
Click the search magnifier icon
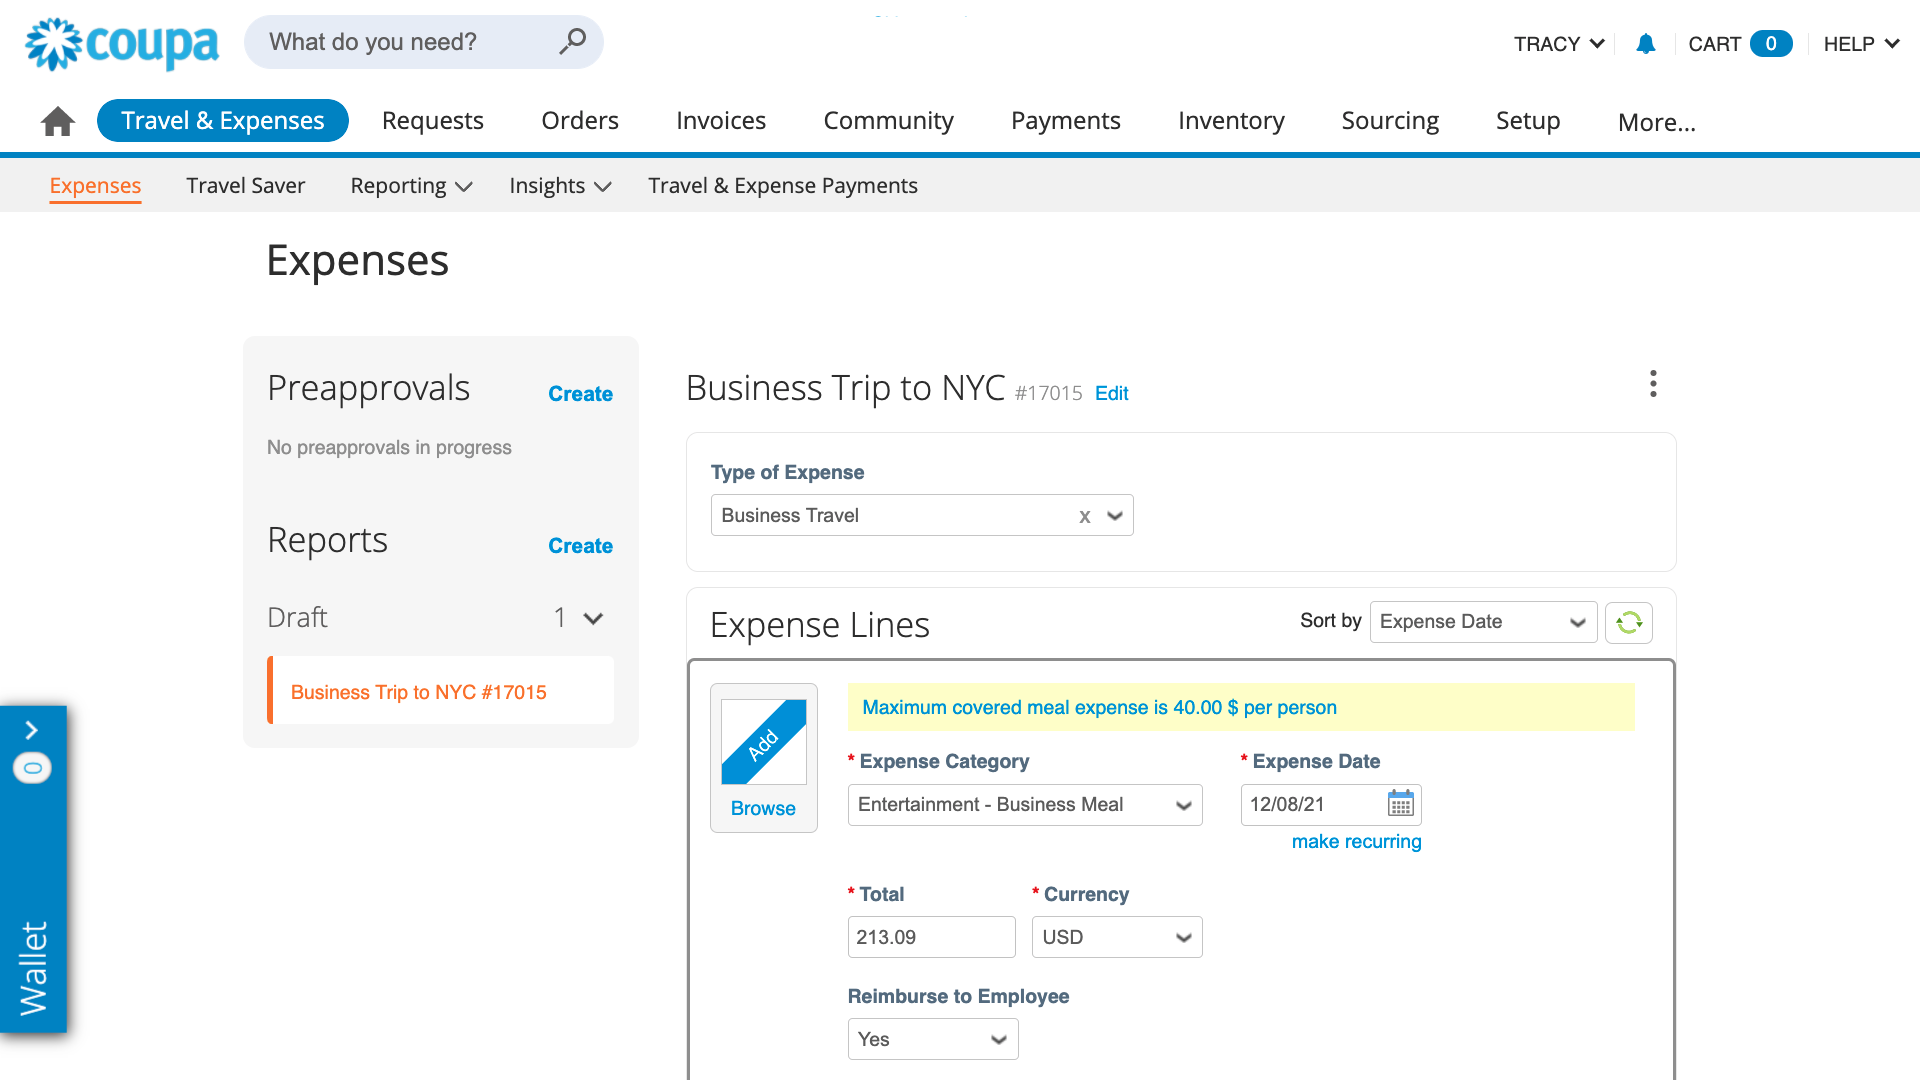[572, 41]
